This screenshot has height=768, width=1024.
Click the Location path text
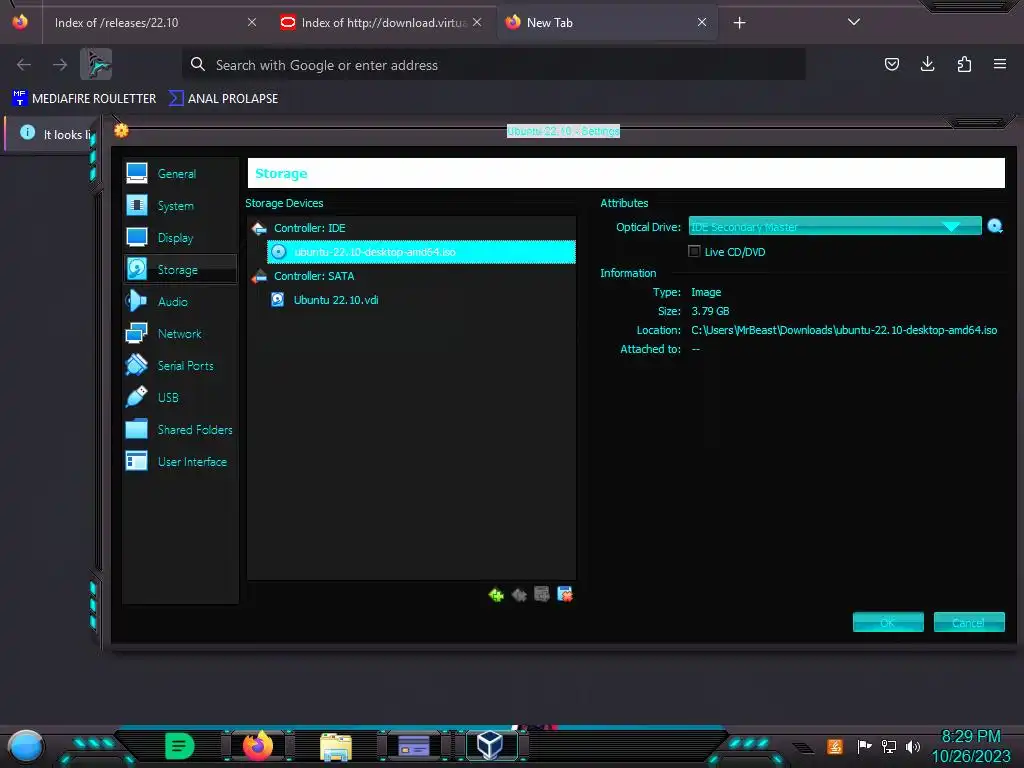[844, 330]
